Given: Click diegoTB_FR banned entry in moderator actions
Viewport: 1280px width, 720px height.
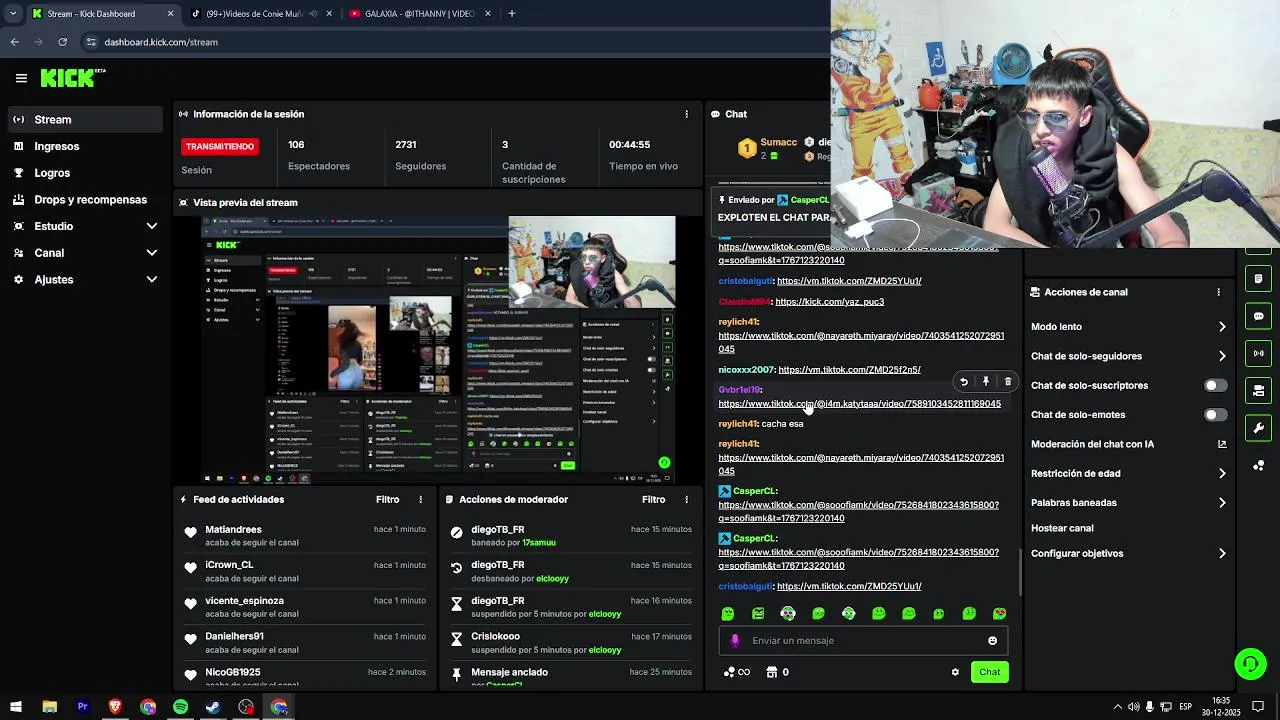Looking at the screenshot, I should (570, 536).
